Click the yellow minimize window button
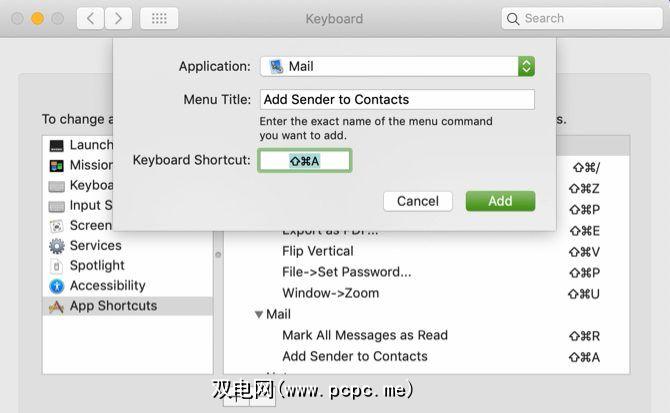 [x=38, y=19]
